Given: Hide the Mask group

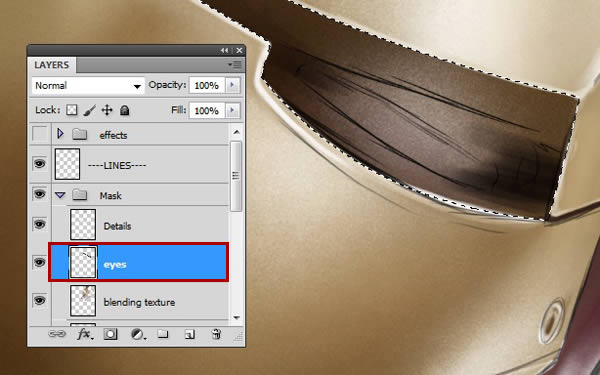Looking at the screenshot, I should click(x=39, y=194).
